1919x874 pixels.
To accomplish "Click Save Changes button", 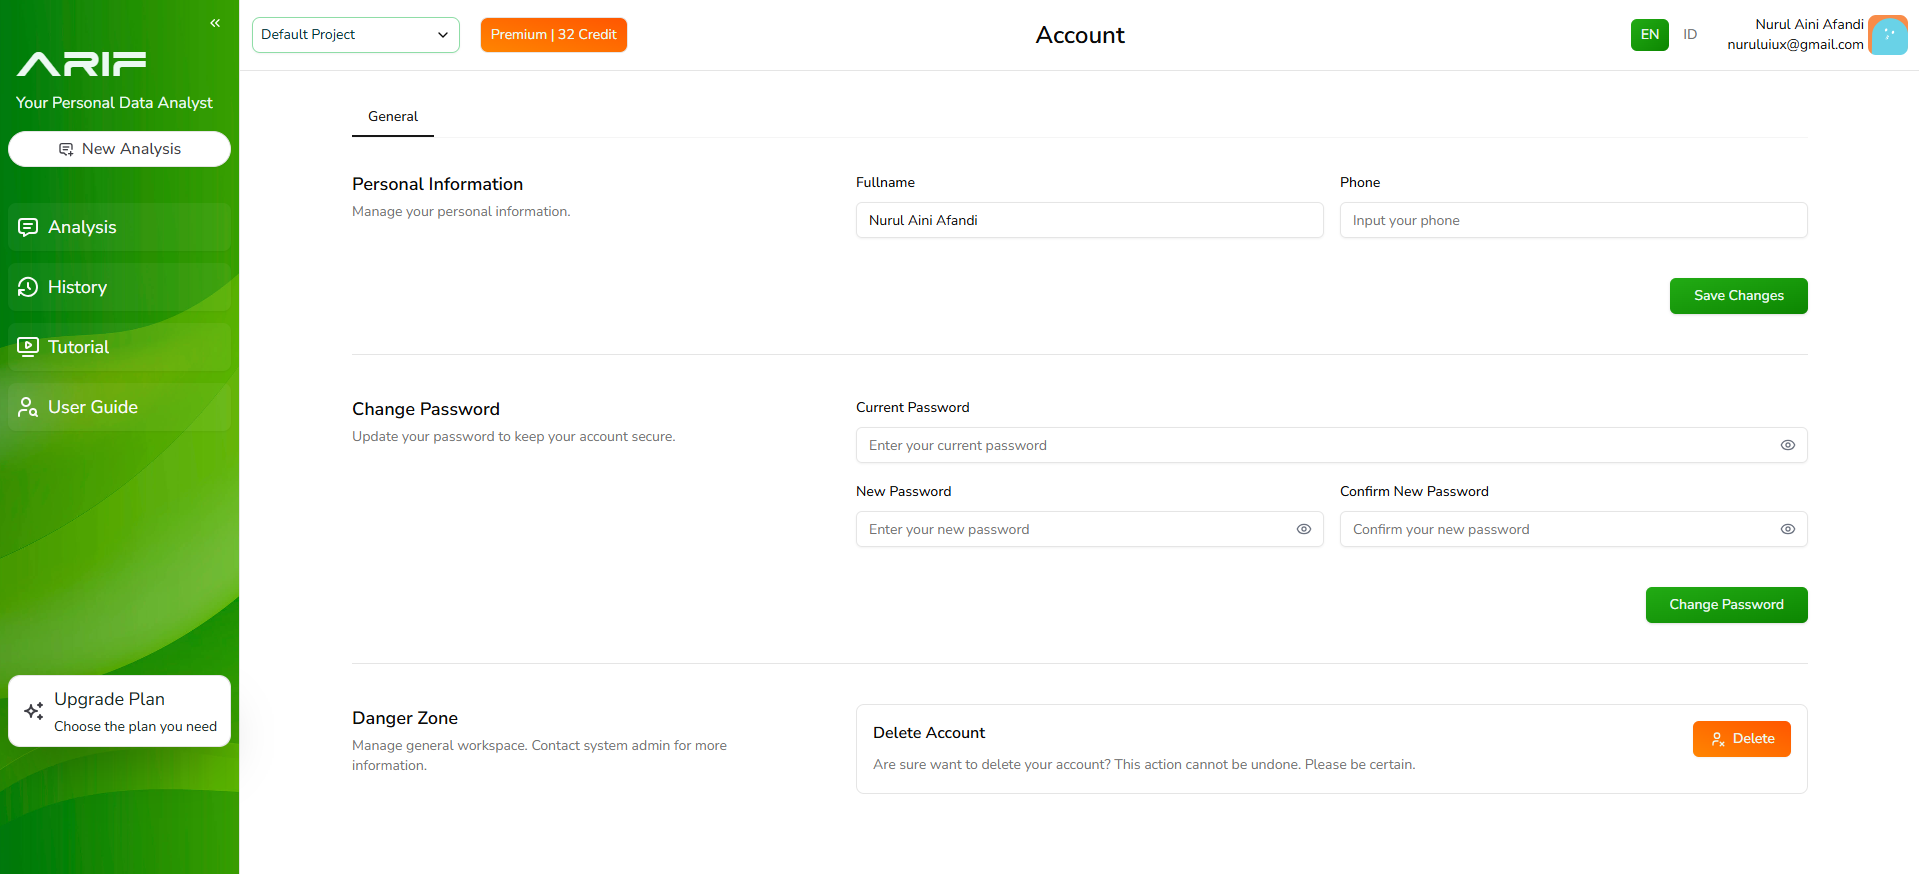I will coord(1738,296).
